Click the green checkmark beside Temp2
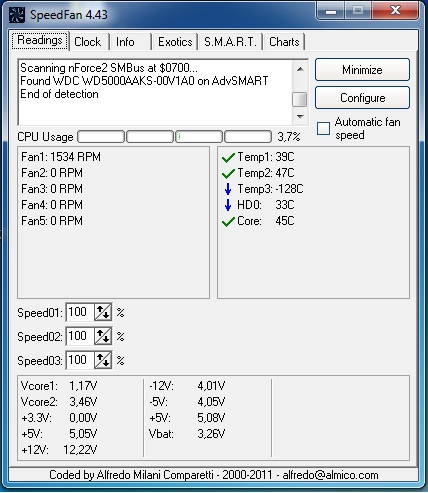428x493 pixels. pyautogui.click(x=228, y=173)
